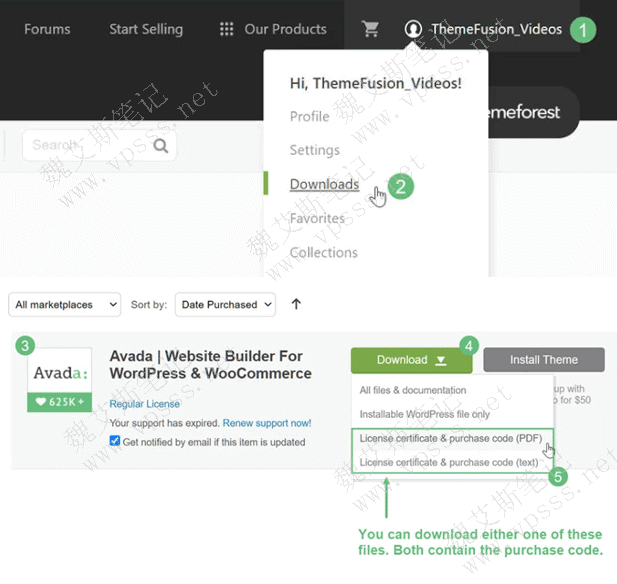Click the Our Products grid icon

(227, 29)
